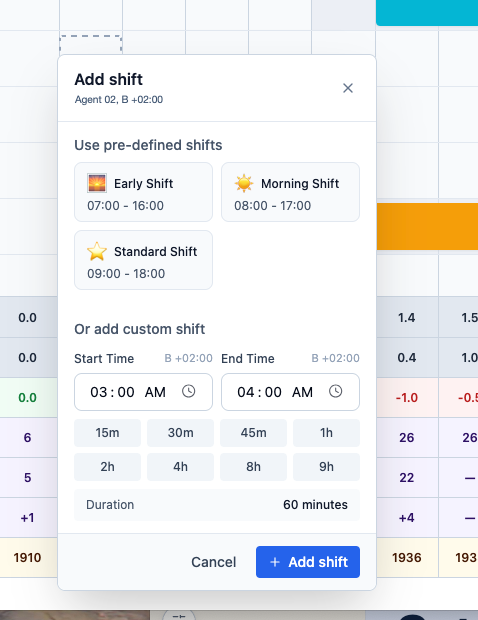Set duration to 4h
Image resolution: width=478 pixels, height=620 pixels.
coord(180,467)
